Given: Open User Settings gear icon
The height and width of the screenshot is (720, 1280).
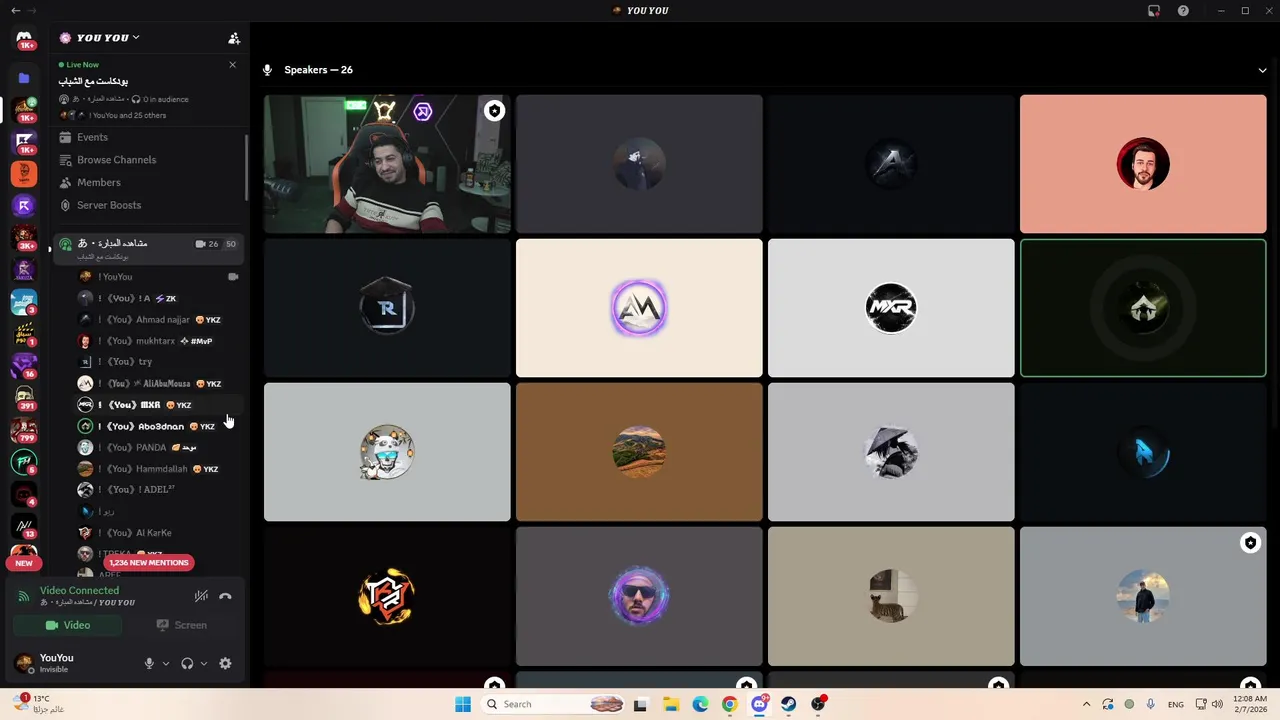Looking at the screenshot, I should (225, 663).
